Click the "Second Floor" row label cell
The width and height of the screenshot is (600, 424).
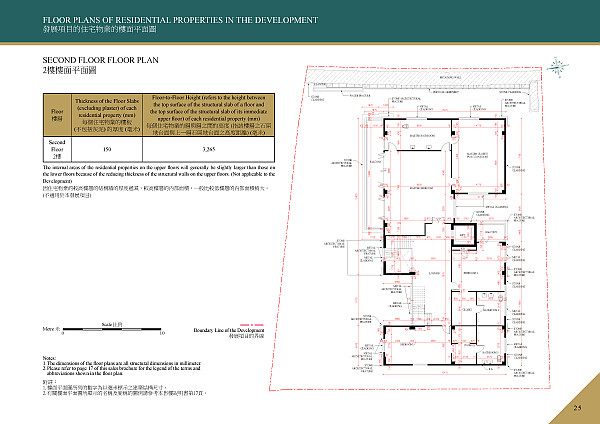[56, 148]
